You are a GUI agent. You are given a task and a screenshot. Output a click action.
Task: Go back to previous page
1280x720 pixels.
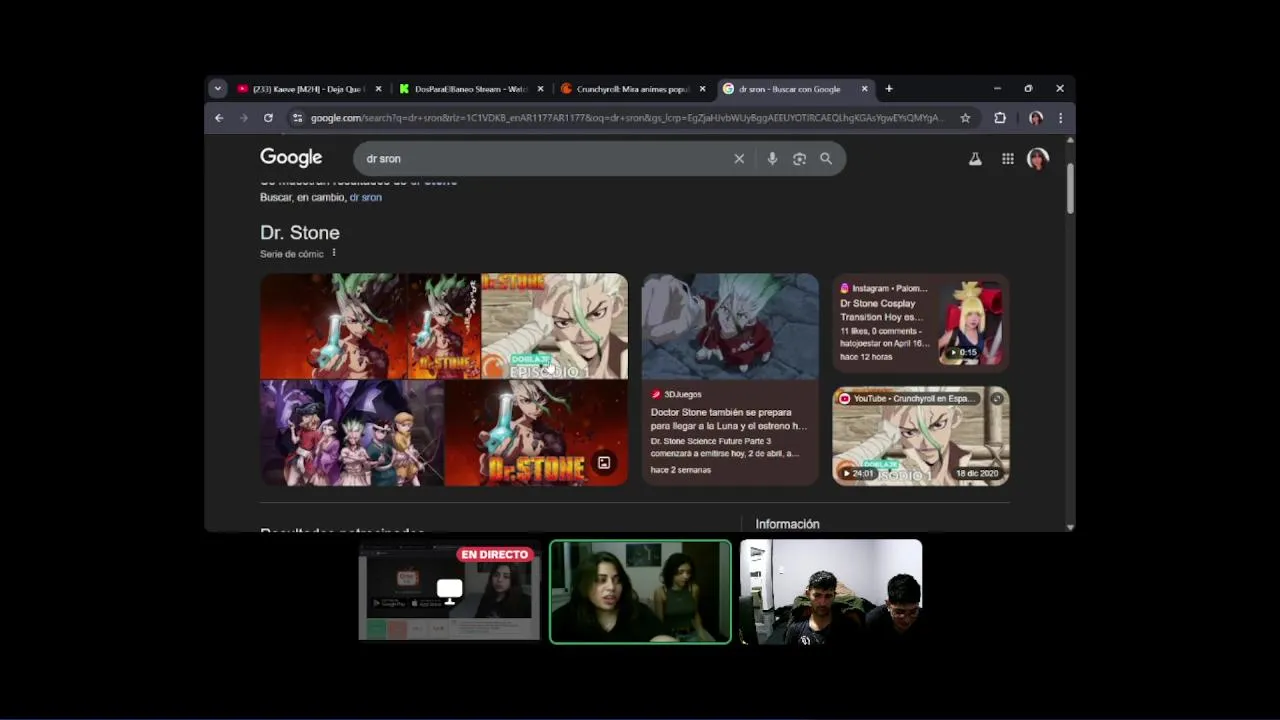[219, 118]
